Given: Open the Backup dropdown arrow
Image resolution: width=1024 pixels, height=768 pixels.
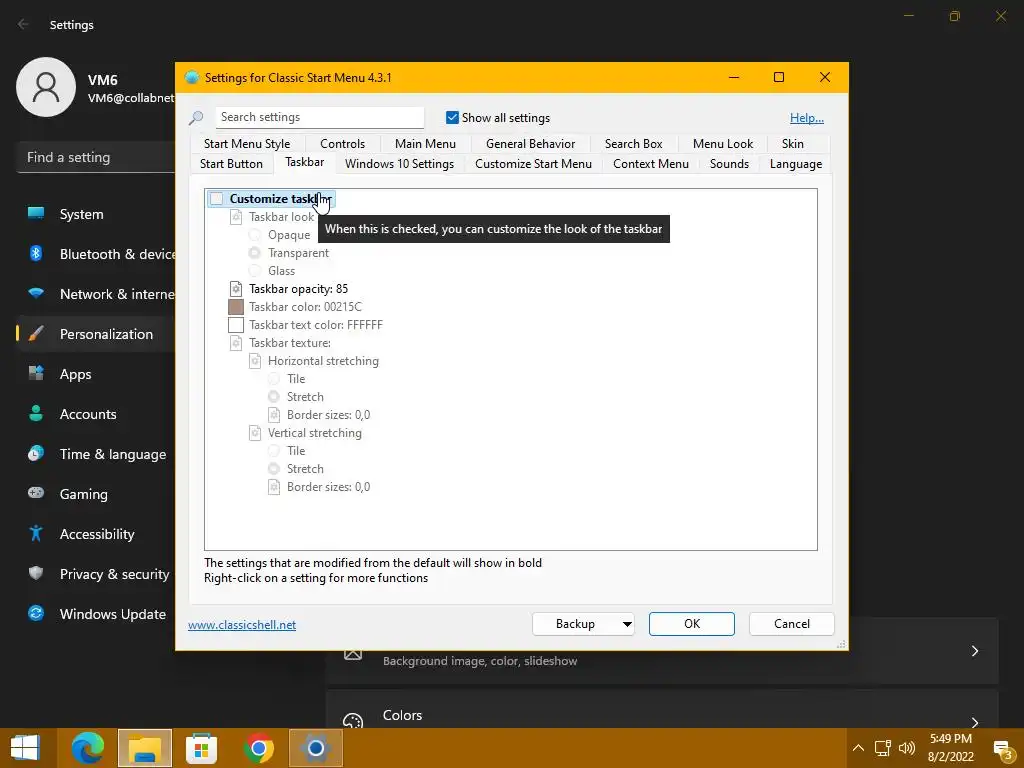Looking at the screenshot, I should (627, 624).
